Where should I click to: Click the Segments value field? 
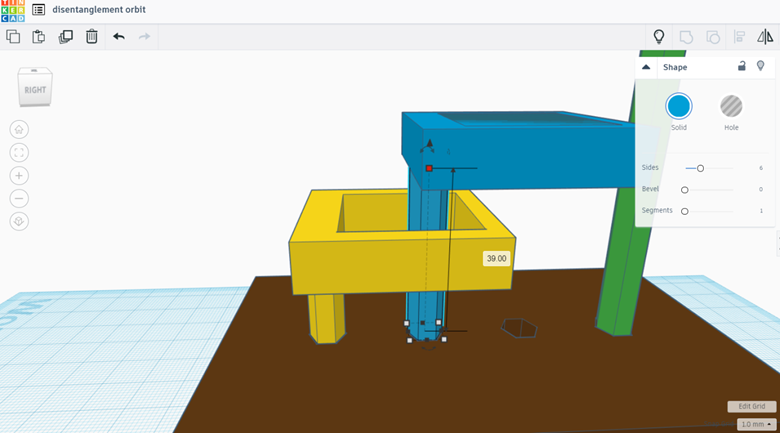click(761, 211)
